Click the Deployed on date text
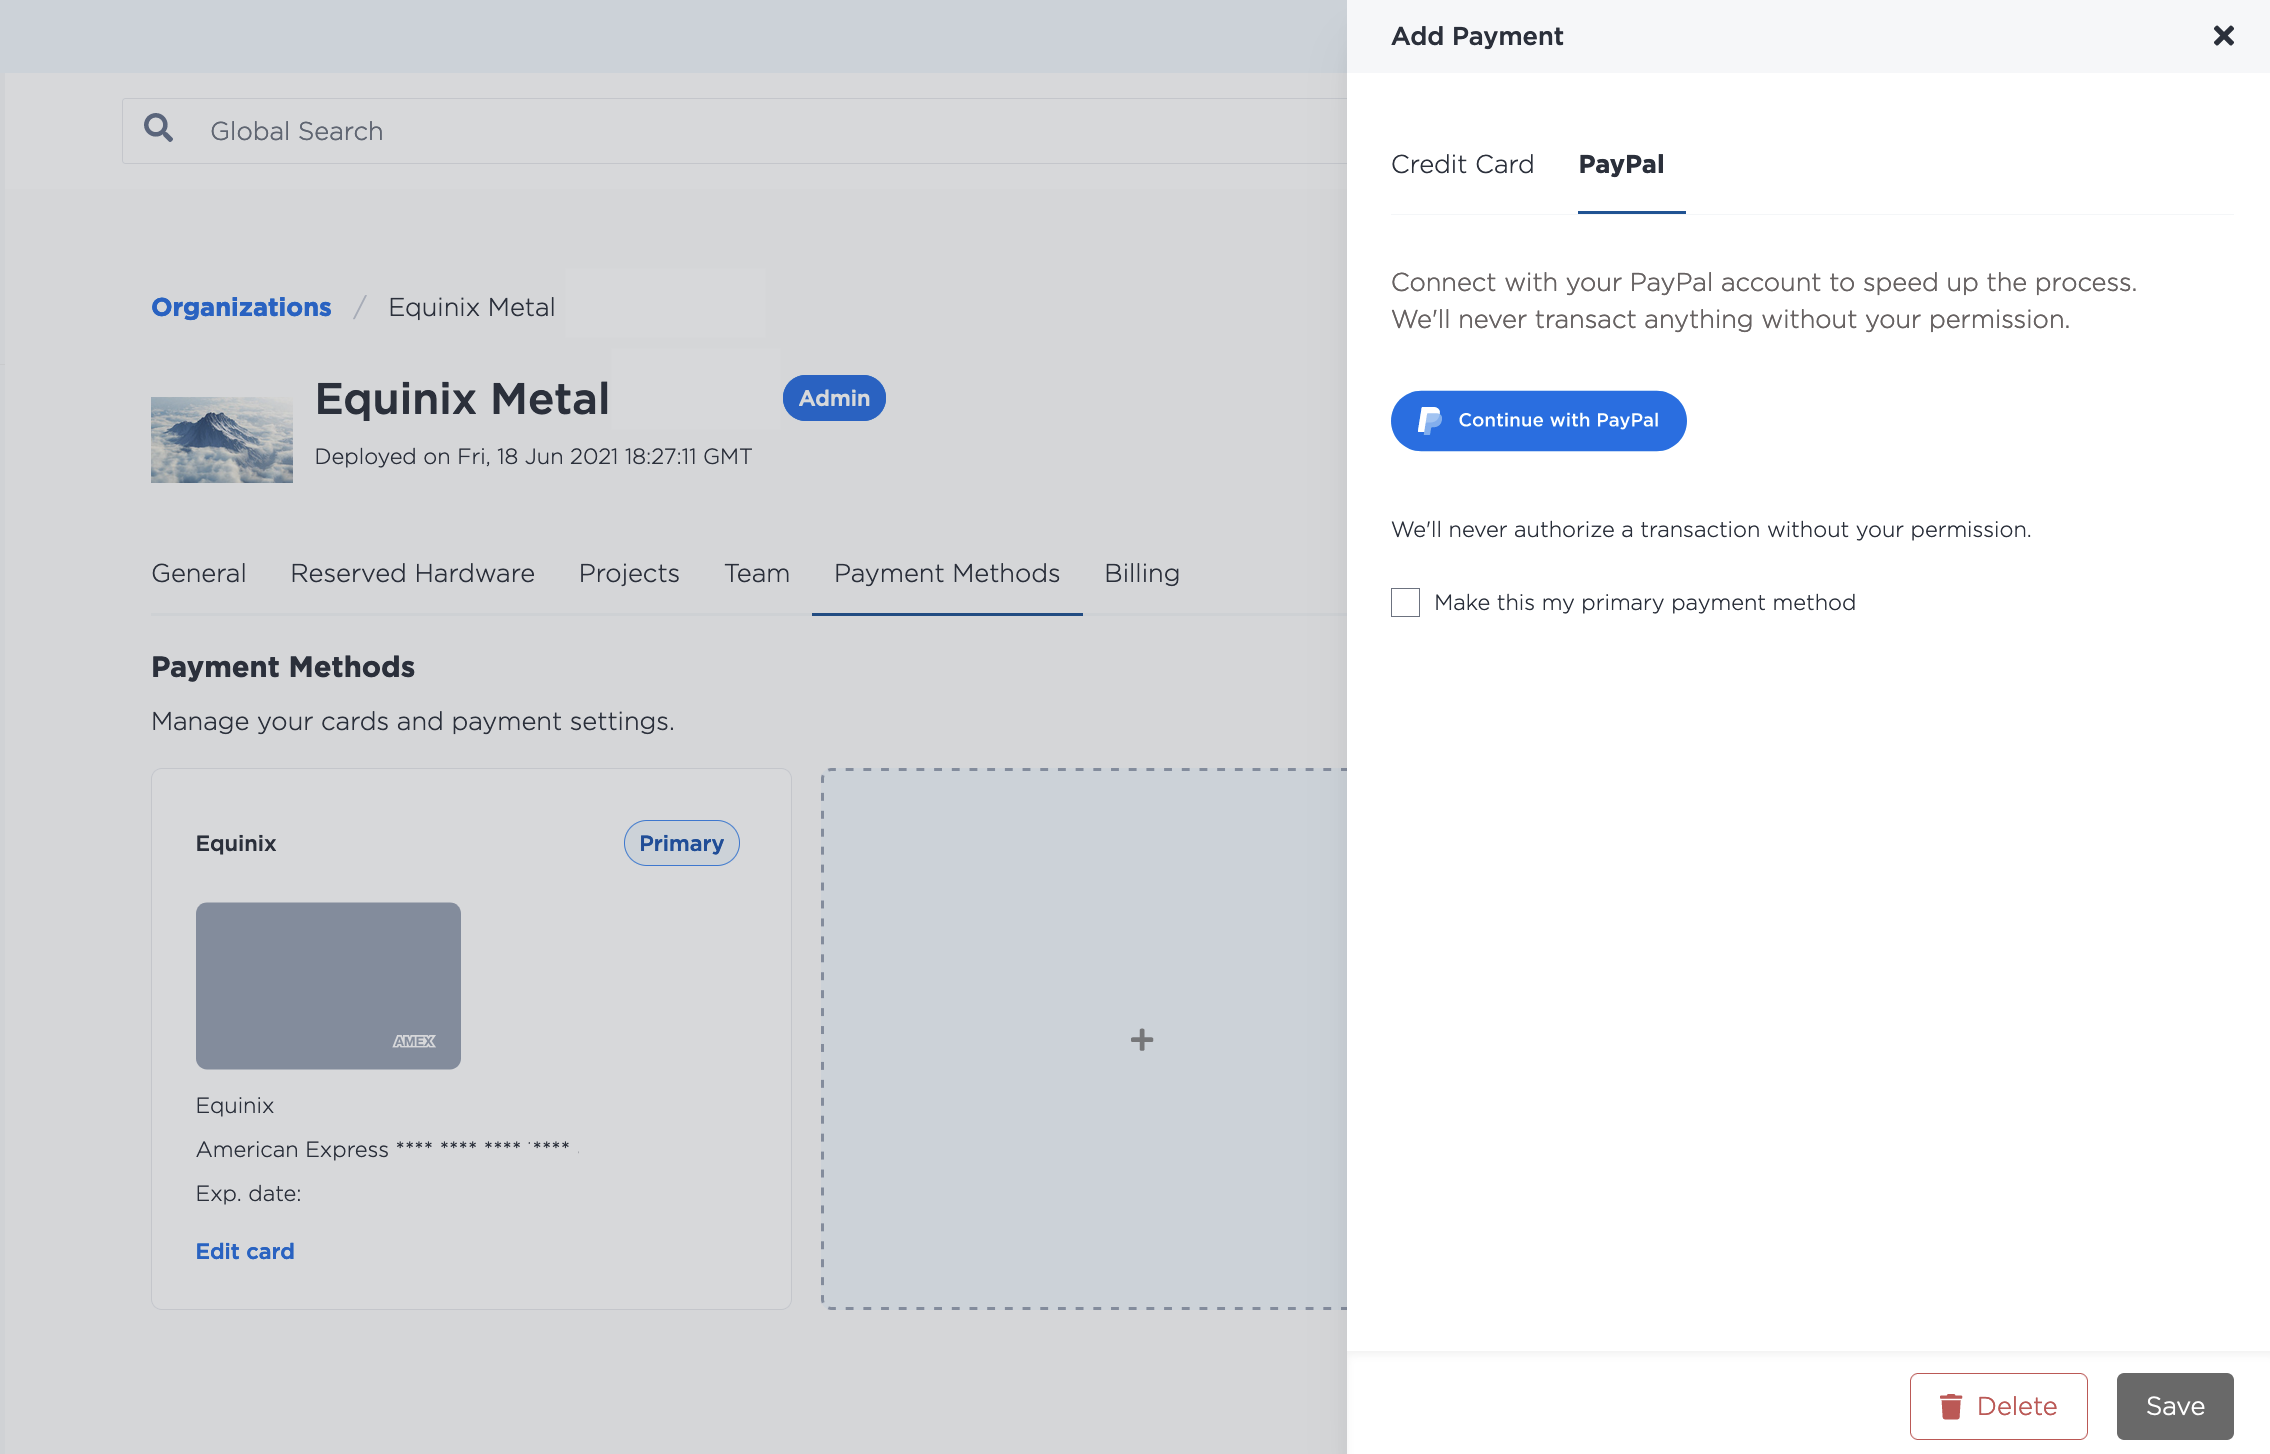 [533, 456]
